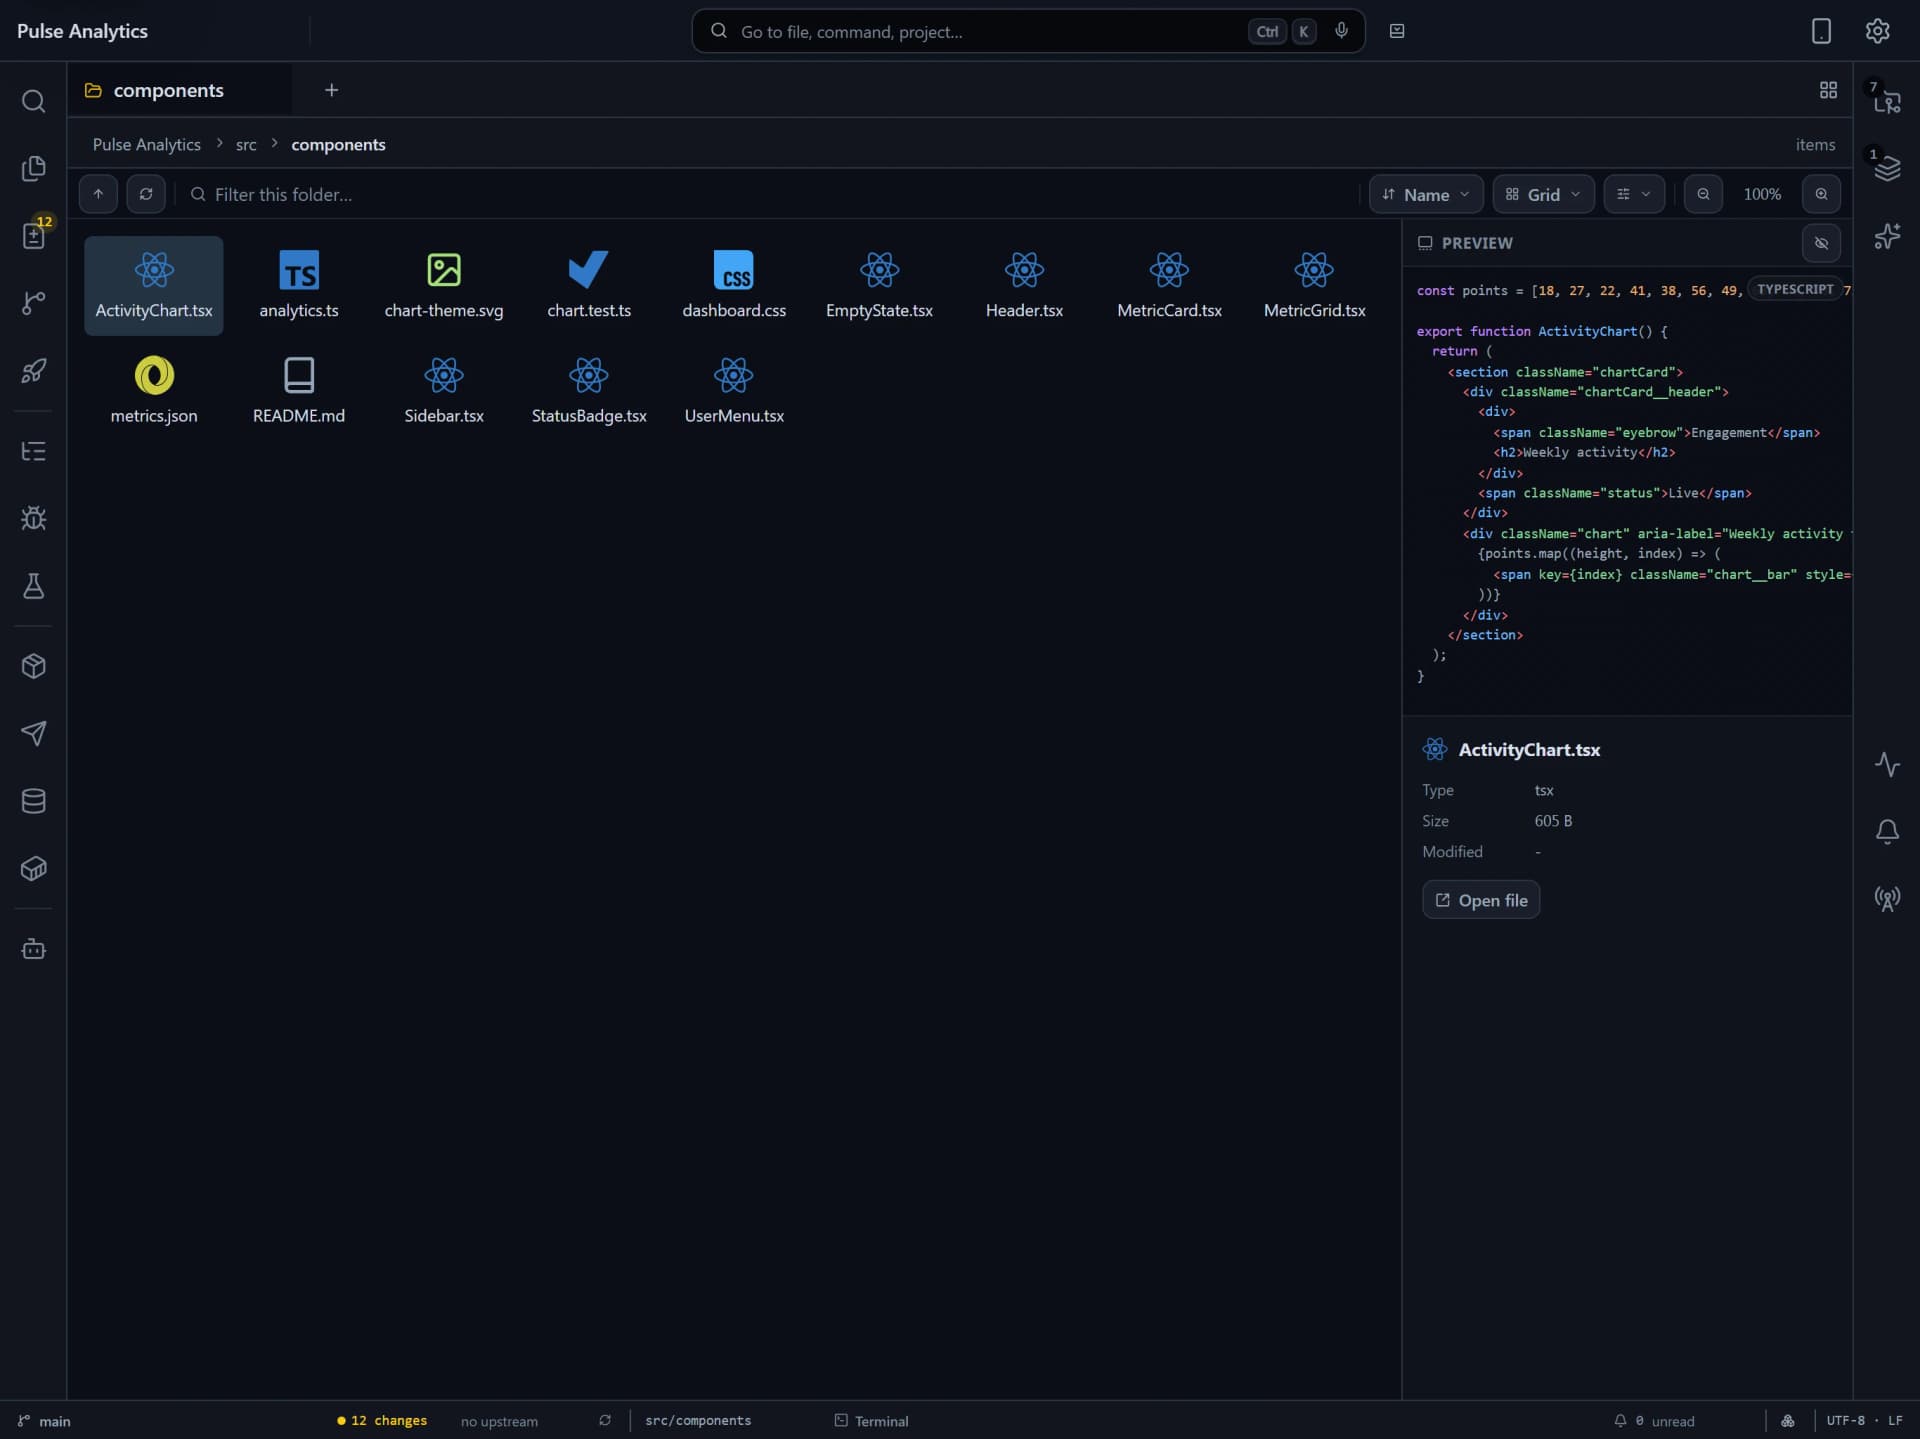The image size is (1920, 1439).
Task: Open the 3D cube sidebar icon
Action: (x=33, y=868)
